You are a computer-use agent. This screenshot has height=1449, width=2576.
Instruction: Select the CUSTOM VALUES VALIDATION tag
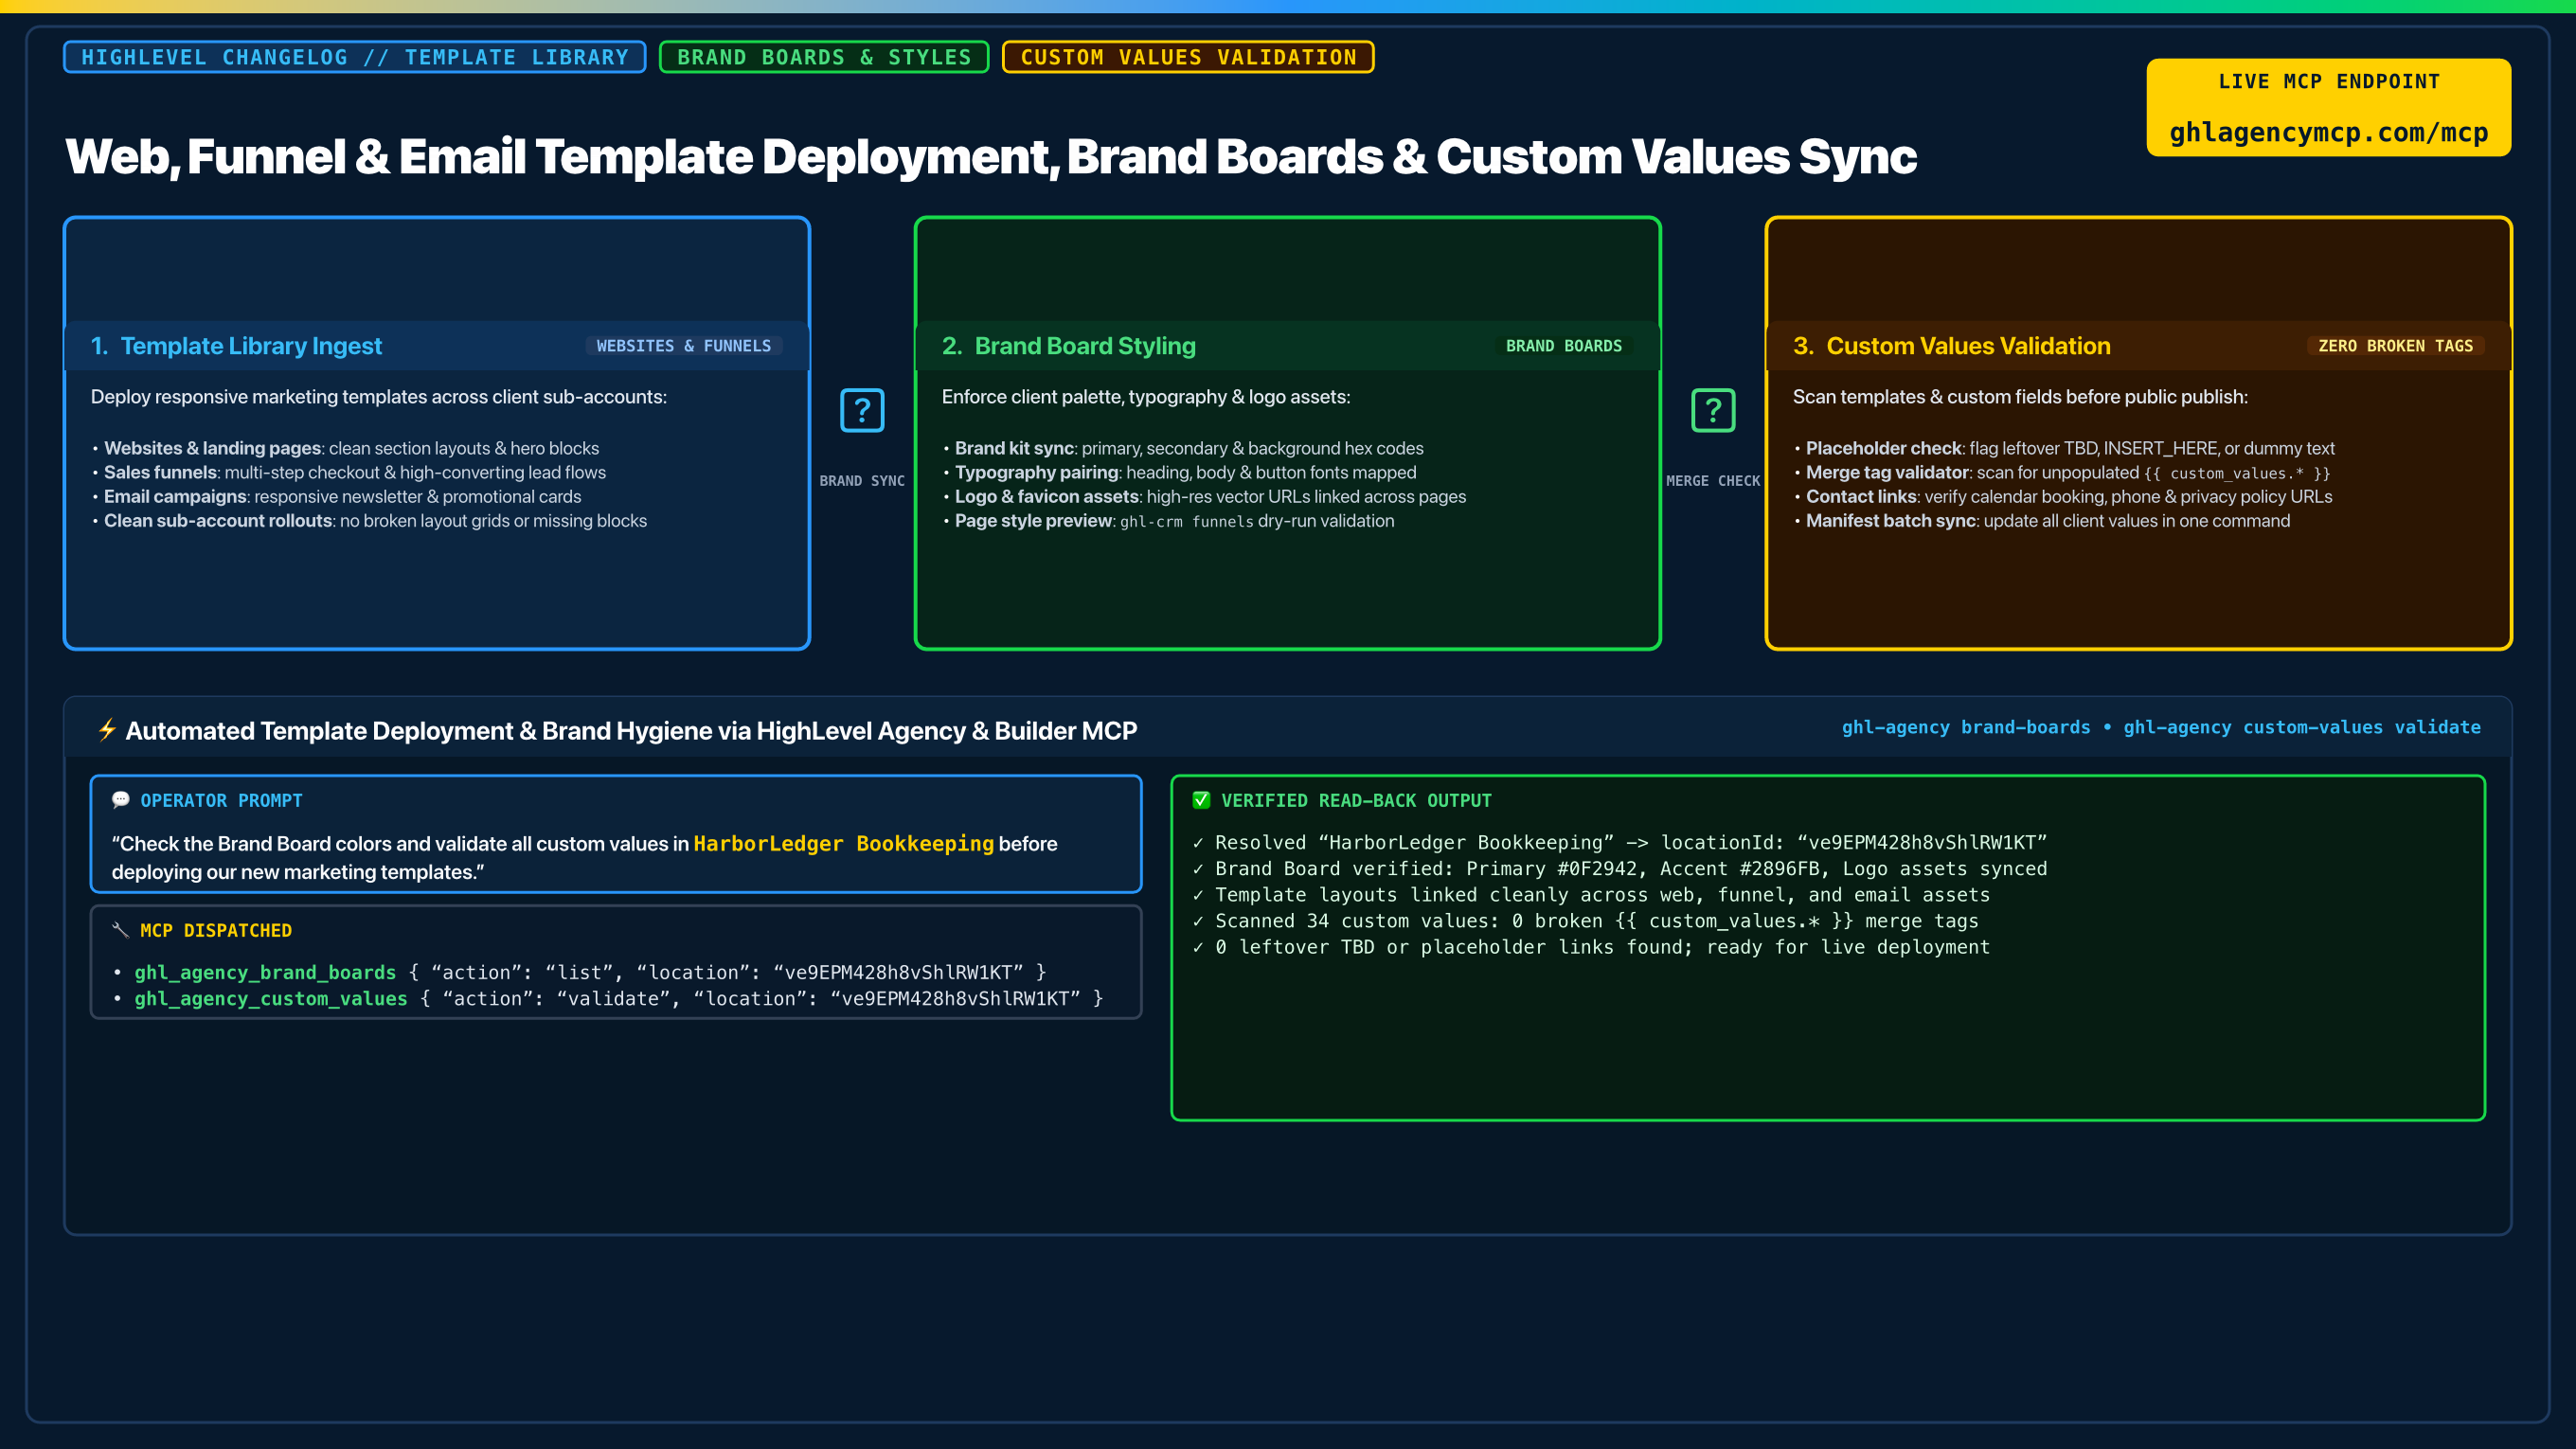[1188, 57]
